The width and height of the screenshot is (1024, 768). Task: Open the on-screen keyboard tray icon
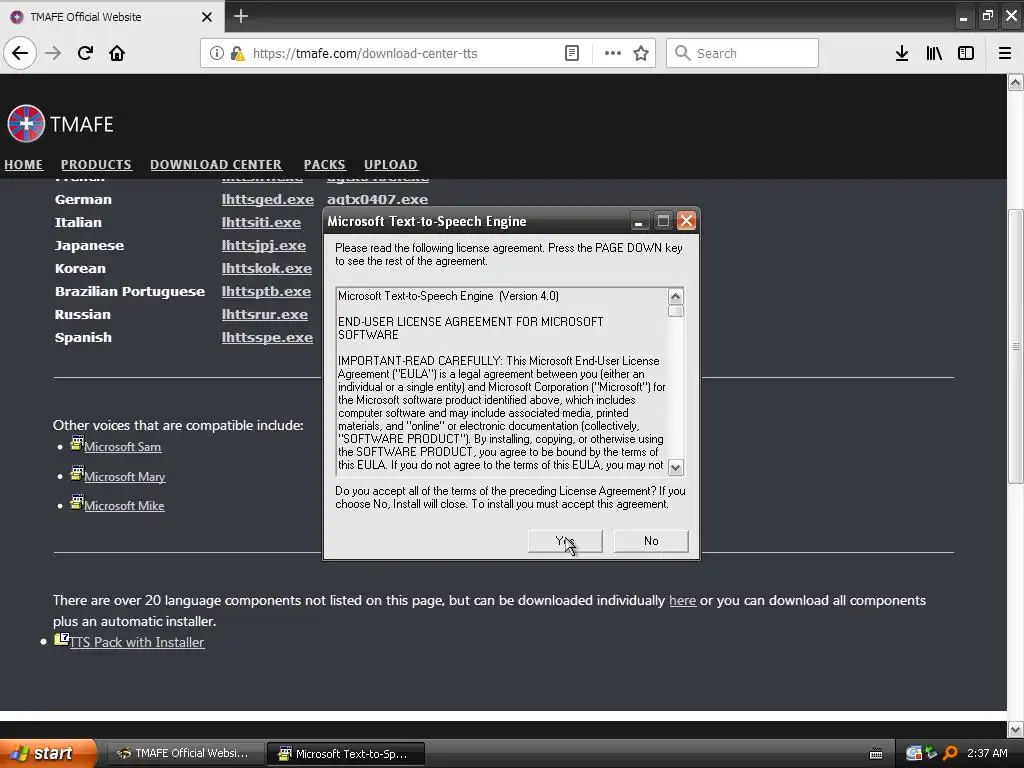click(876, 754)
